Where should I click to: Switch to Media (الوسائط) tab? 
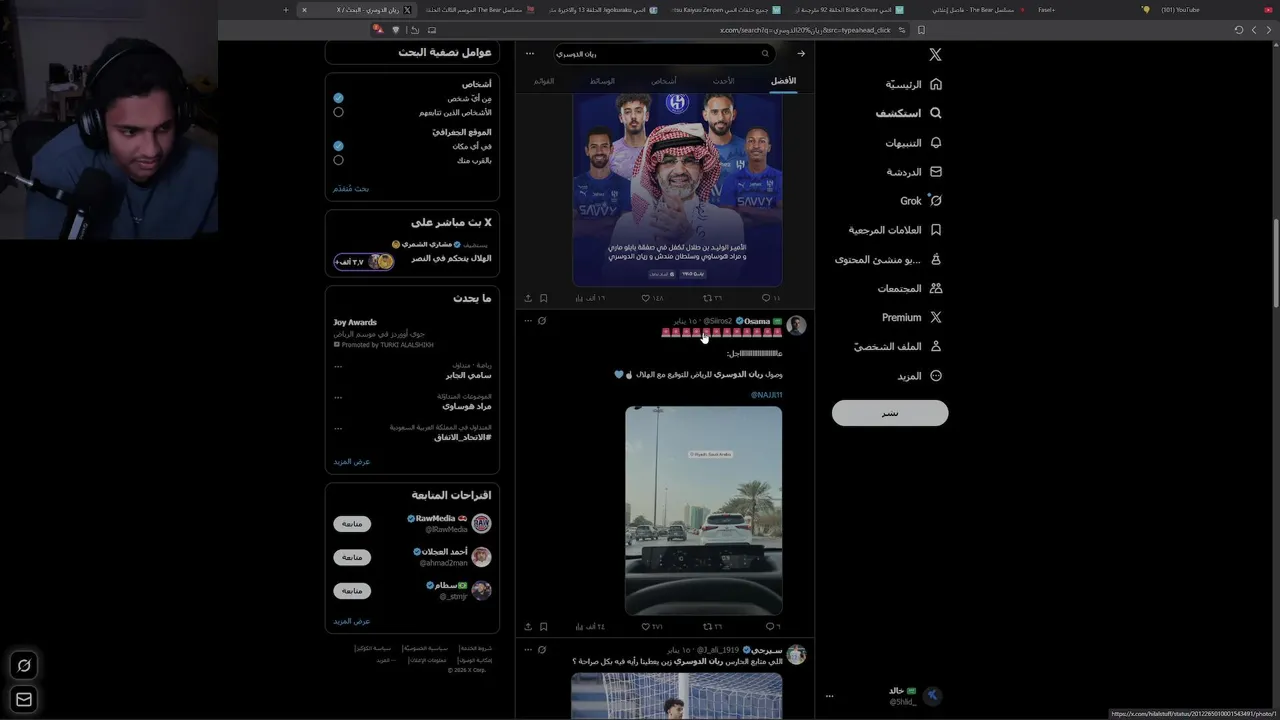[x=602, y=81]
